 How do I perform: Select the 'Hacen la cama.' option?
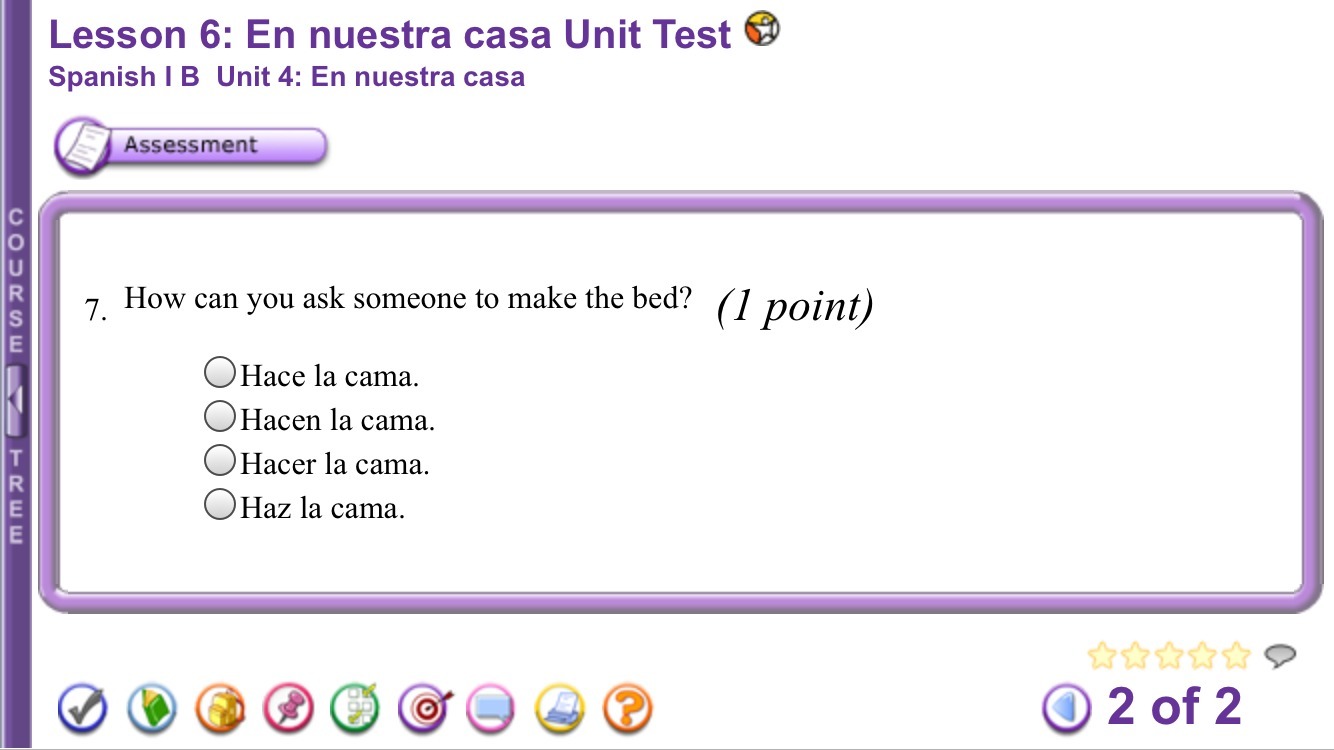(219, 418)
